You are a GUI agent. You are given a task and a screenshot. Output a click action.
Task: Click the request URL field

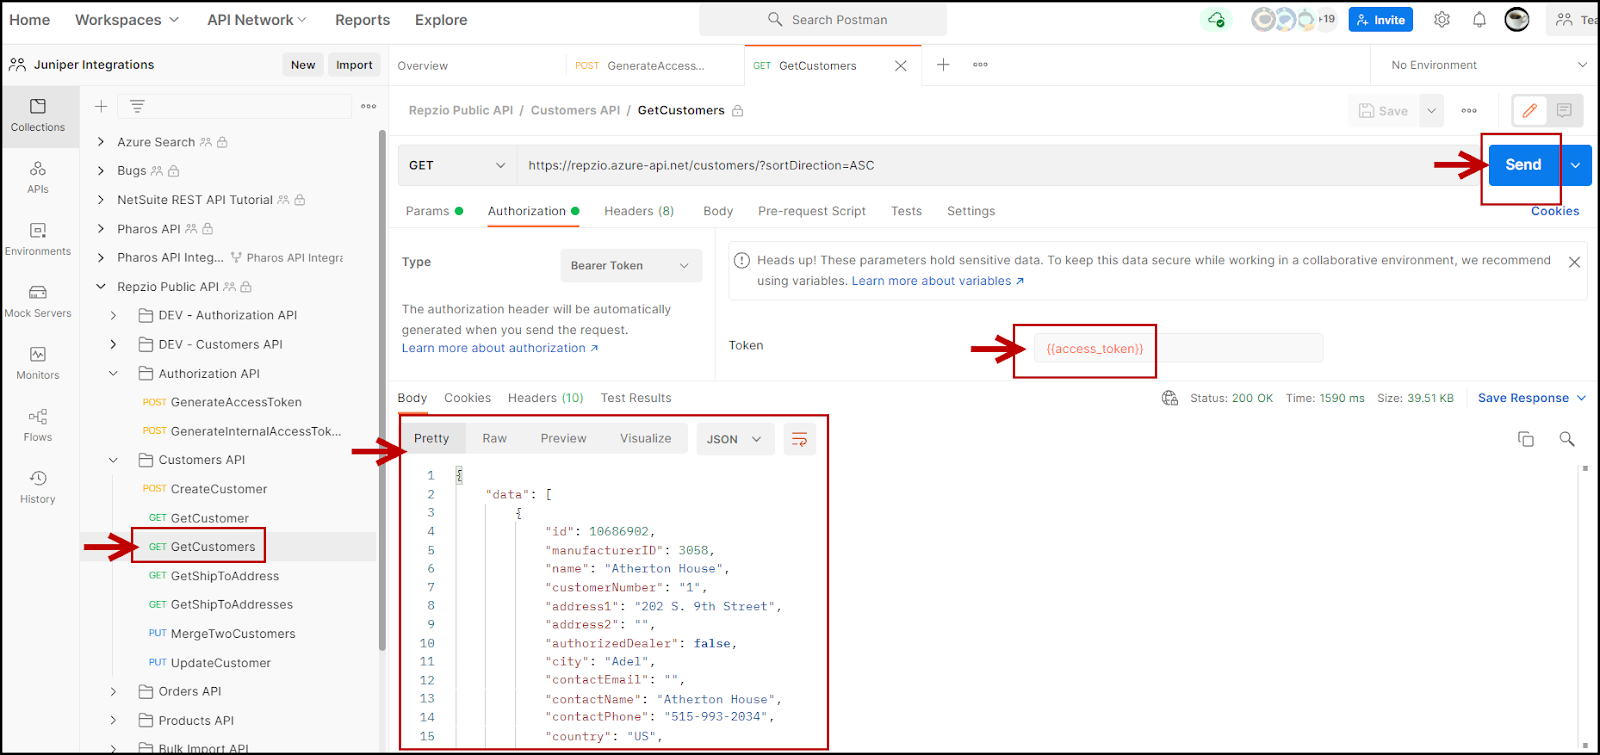(998, 166)
